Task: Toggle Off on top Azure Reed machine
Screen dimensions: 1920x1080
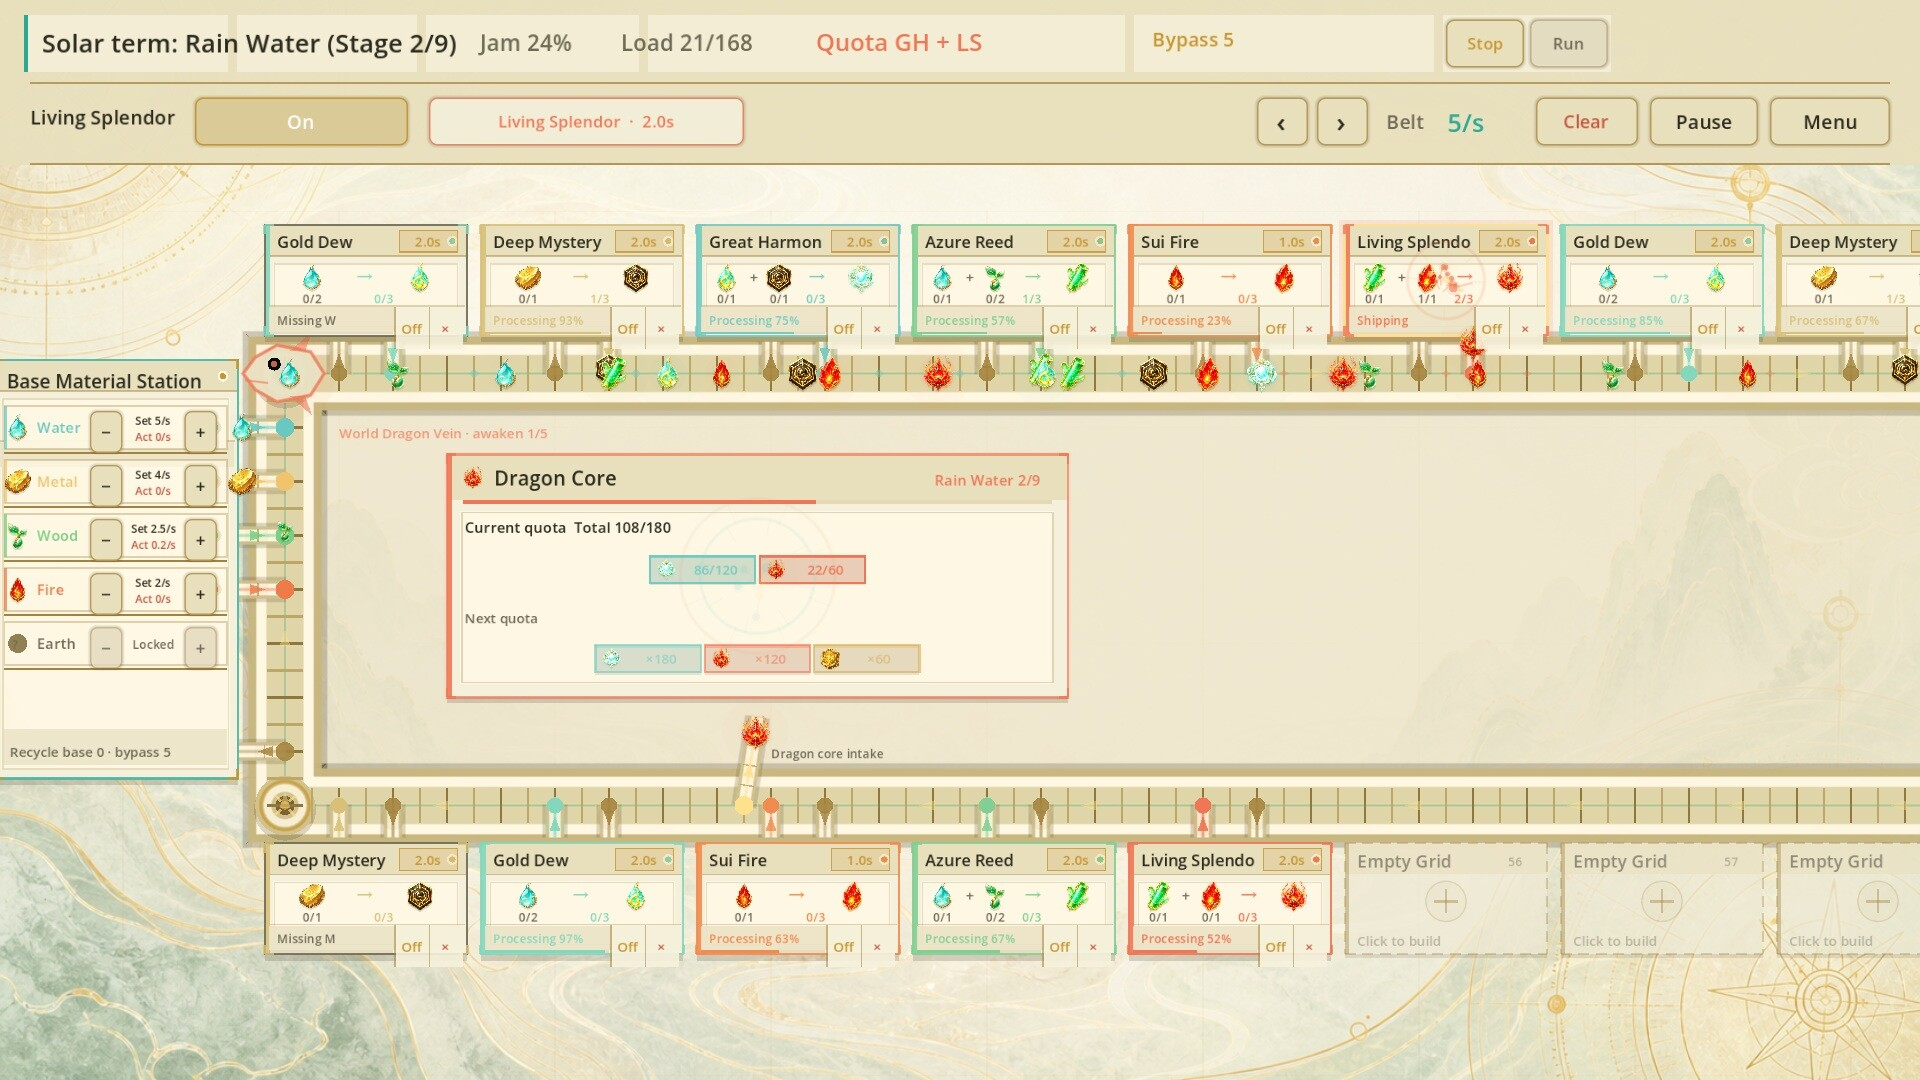Action: coord(1060,328)
